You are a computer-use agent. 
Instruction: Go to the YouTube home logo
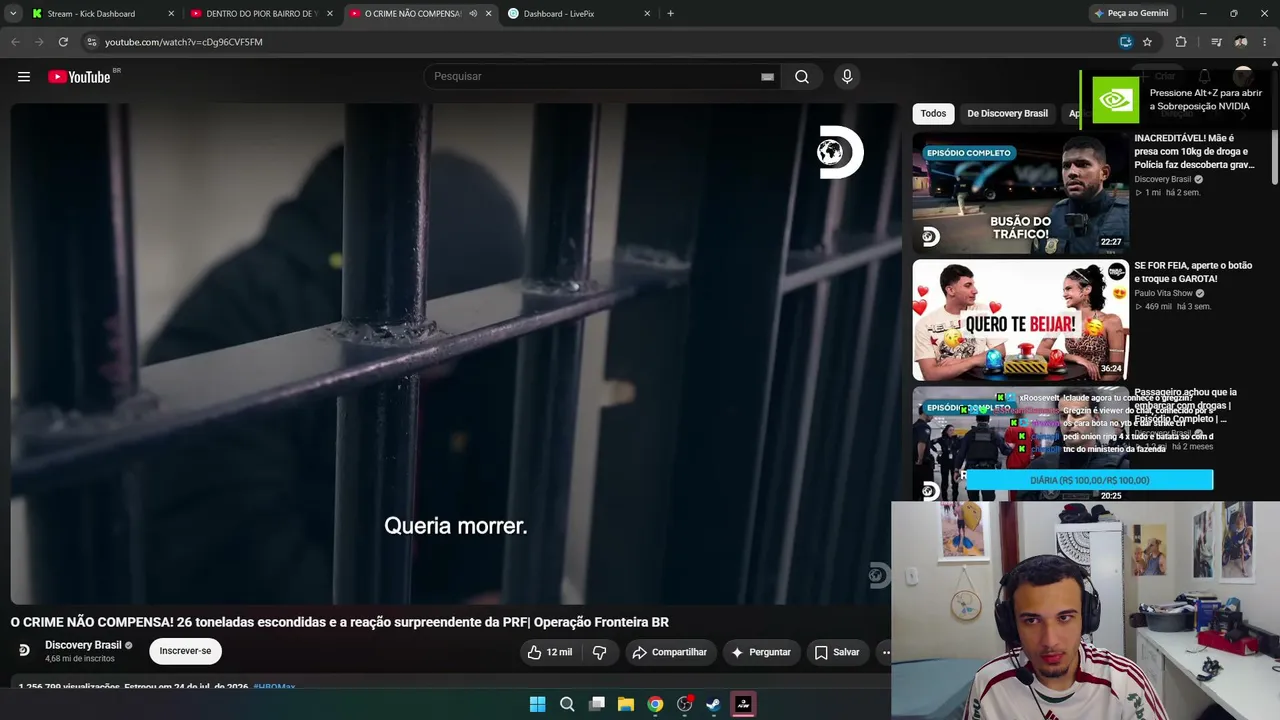click(79, 77)
